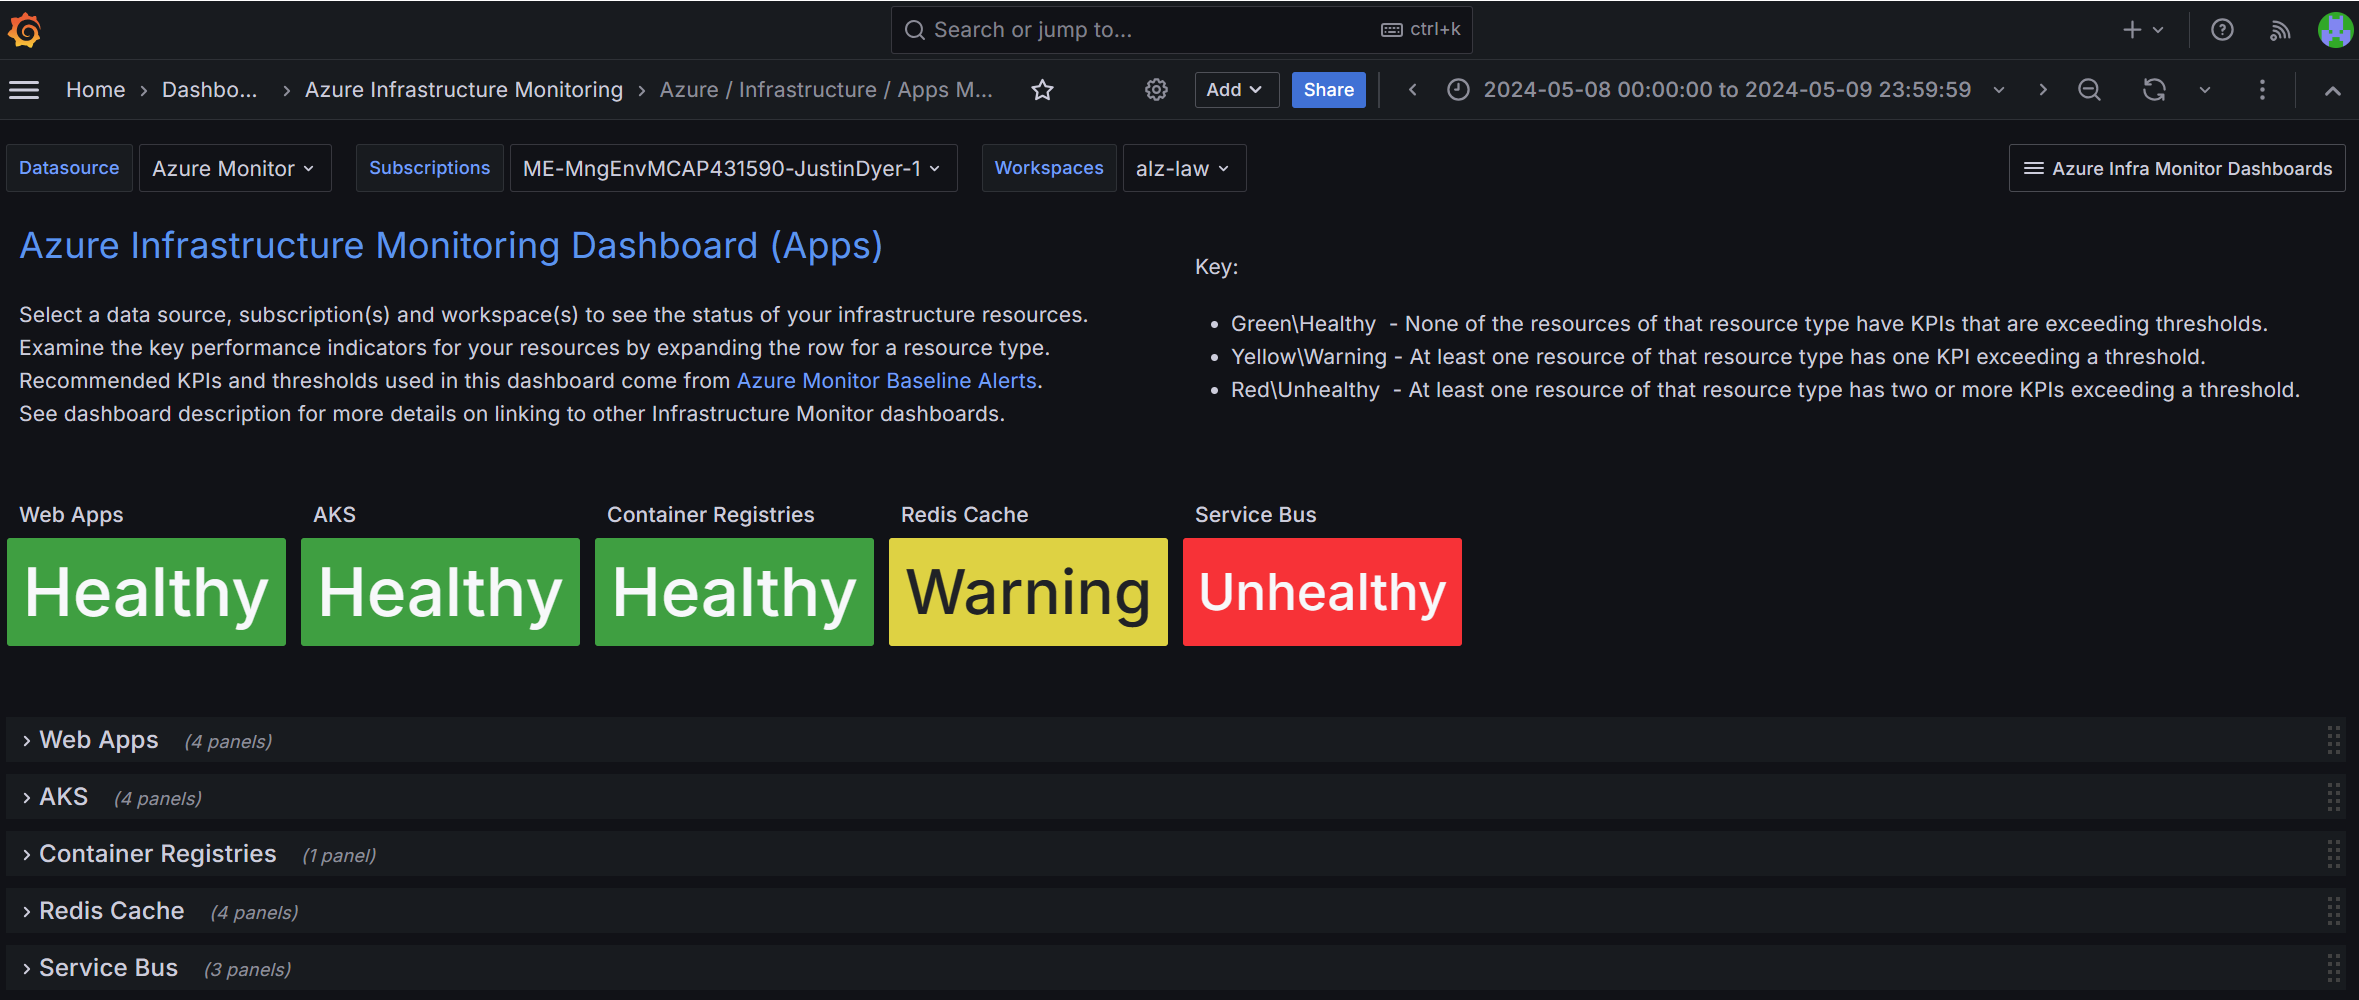The height and width of the screenshot is (1000, 2359).
Task: Open dashboard settings gear
Action: 1156,90
